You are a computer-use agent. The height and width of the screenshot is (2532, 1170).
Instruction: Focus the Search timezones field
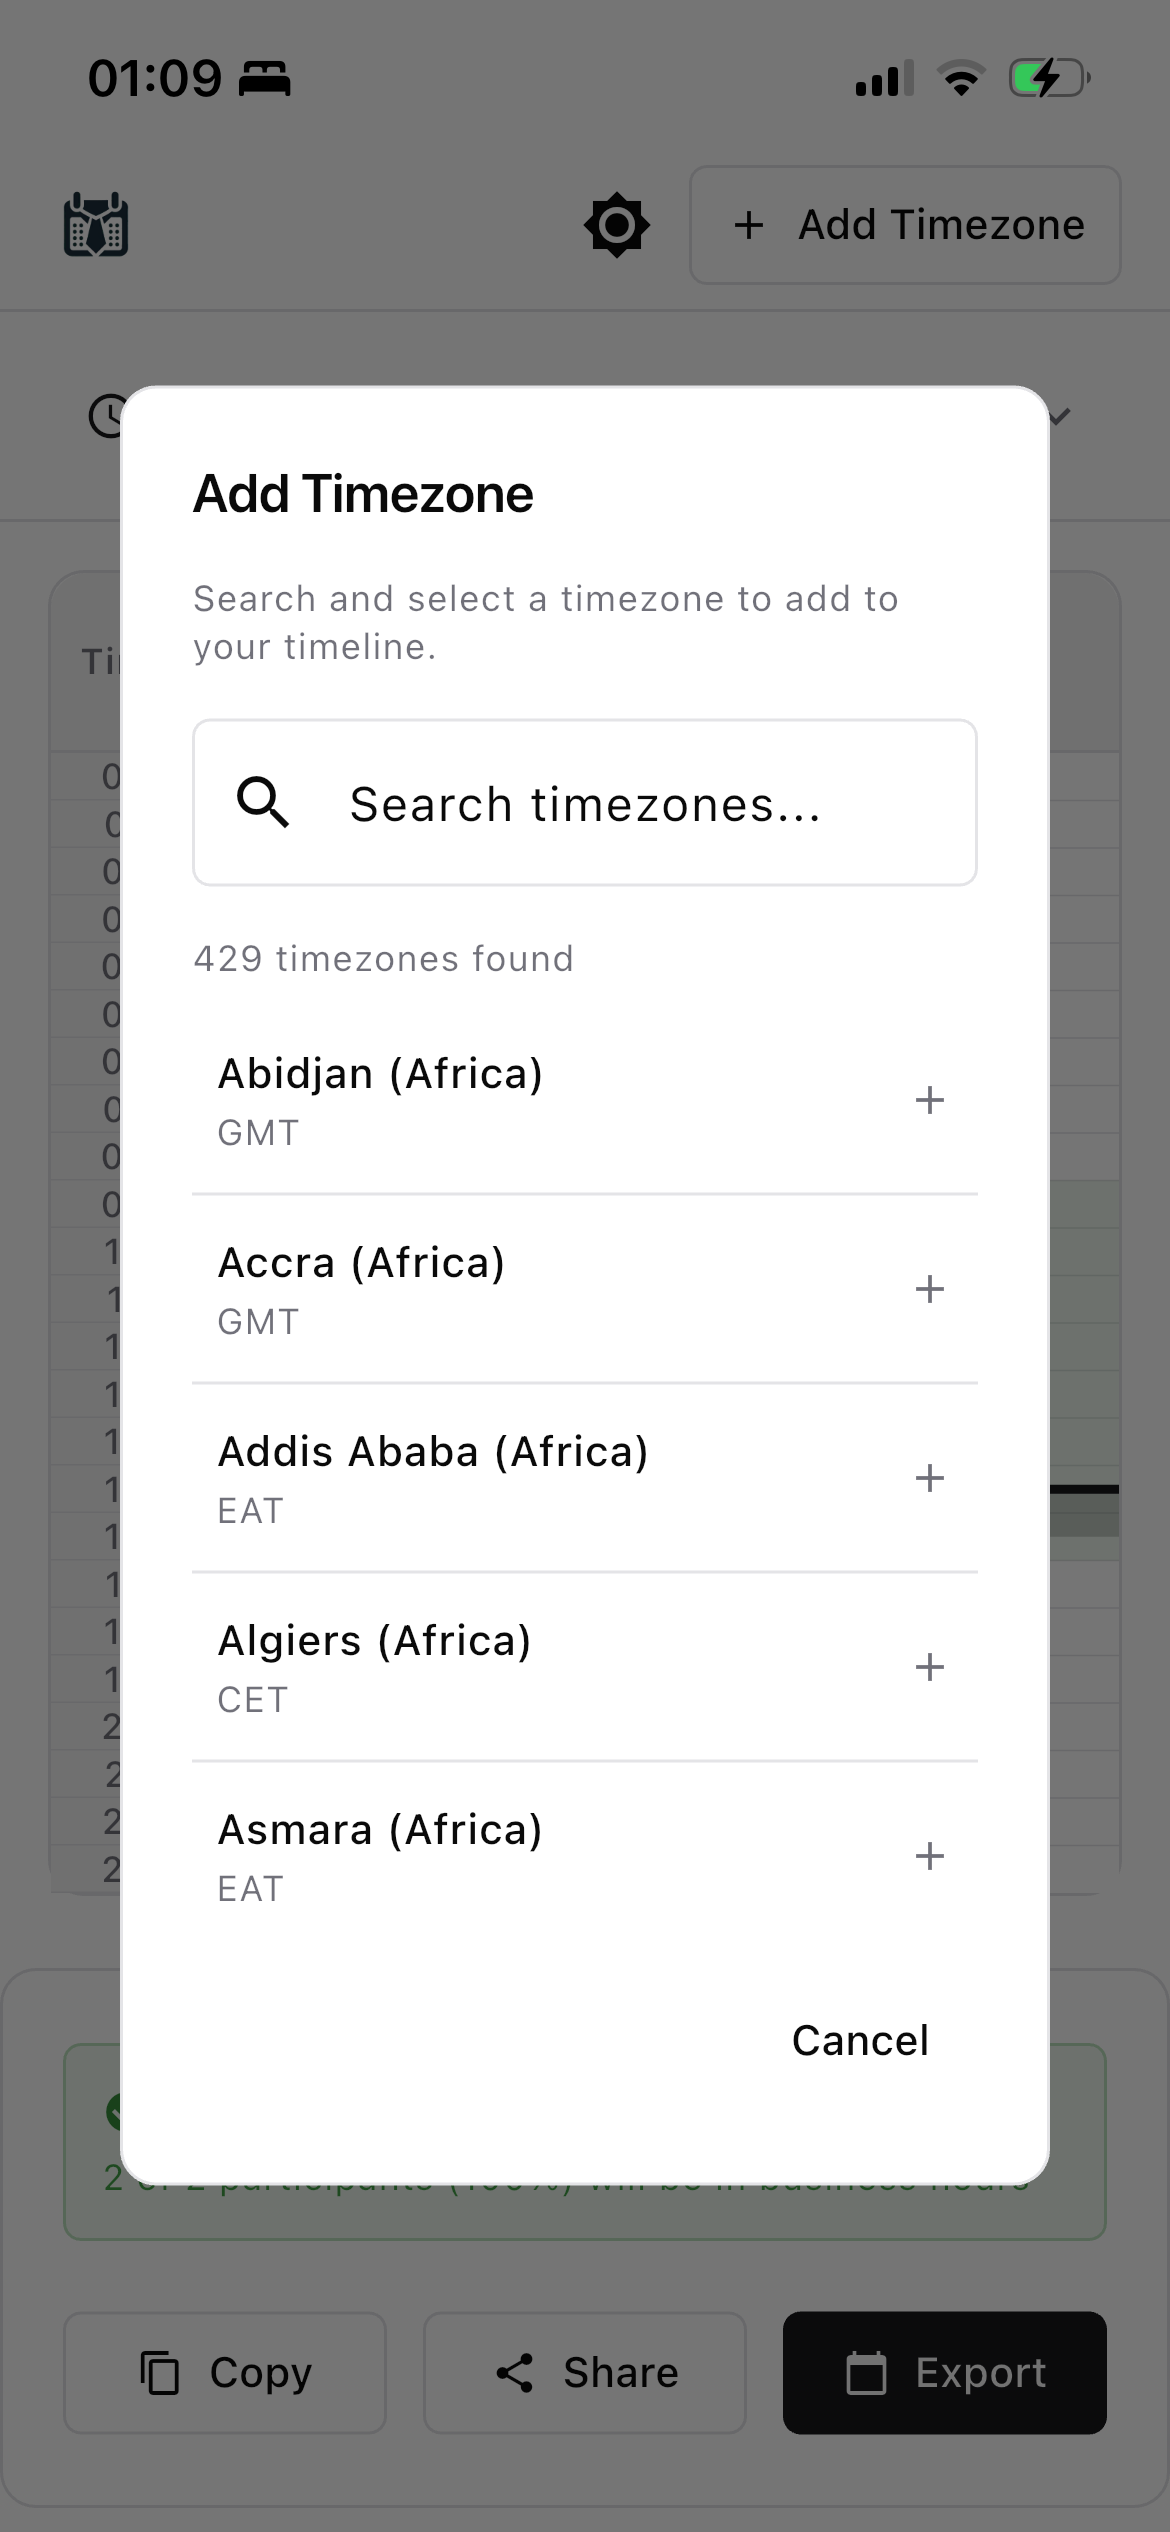click(x=585, y=802)
